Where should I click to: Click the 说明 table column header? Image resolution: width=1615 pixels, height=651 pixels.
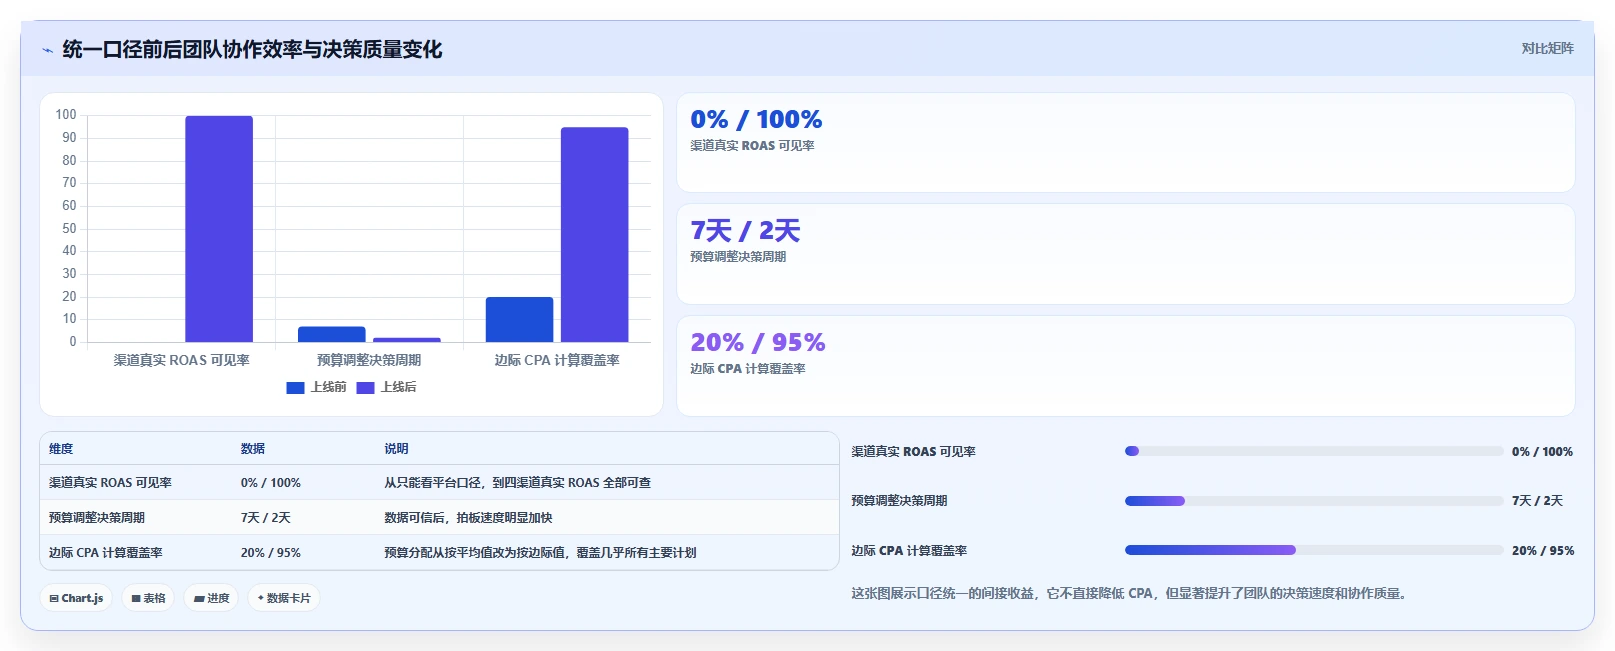pos(396,449)
